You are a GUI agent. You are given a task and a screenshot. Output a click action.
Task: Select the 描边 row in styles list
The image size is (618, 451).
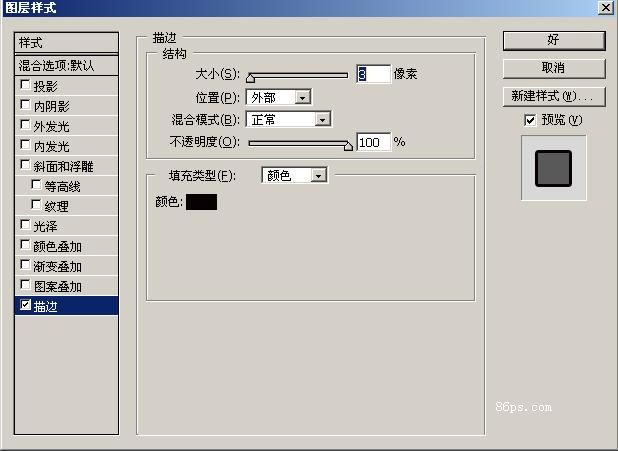coord(66,306)
